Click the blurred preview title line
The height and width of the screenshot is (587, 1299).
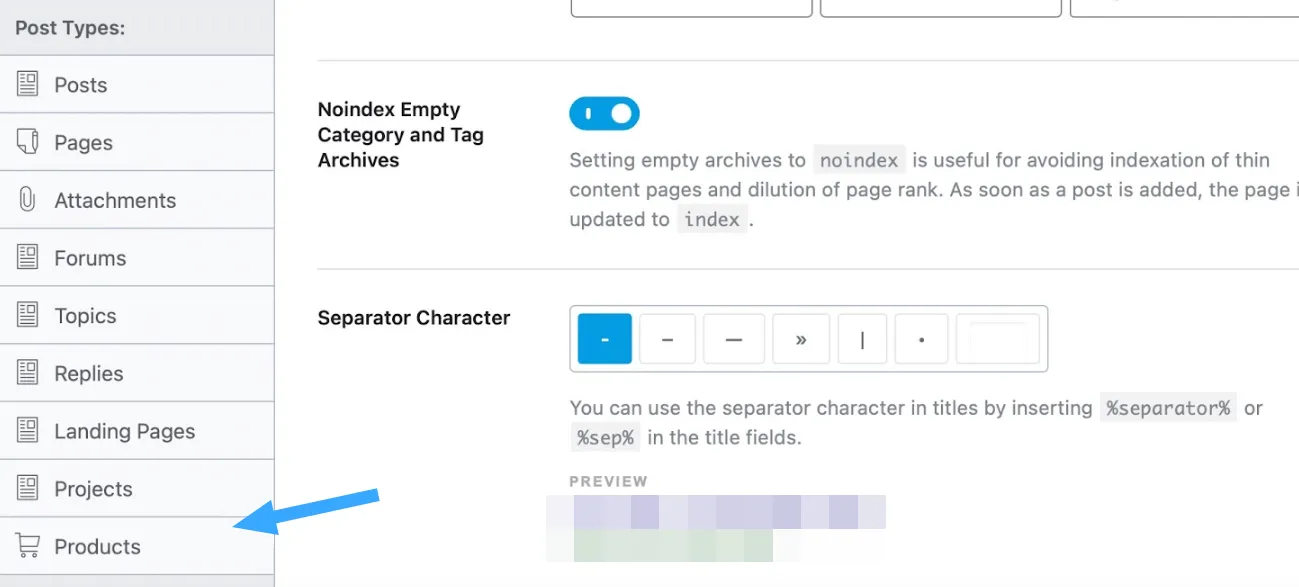[716, 511]
